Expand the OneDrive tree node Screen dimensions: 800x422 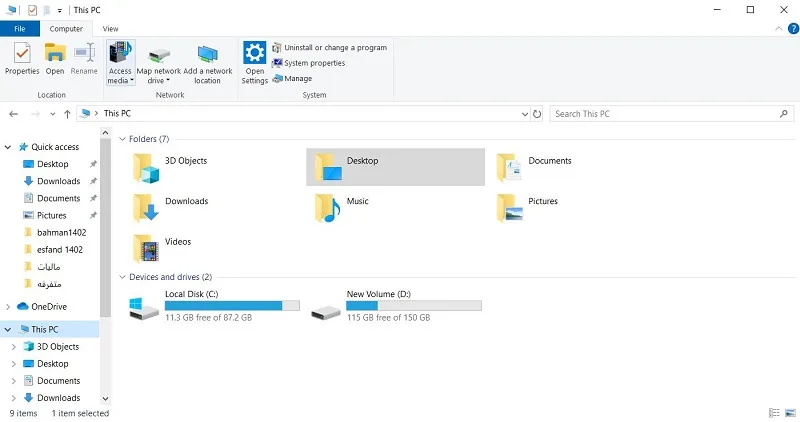8,307
